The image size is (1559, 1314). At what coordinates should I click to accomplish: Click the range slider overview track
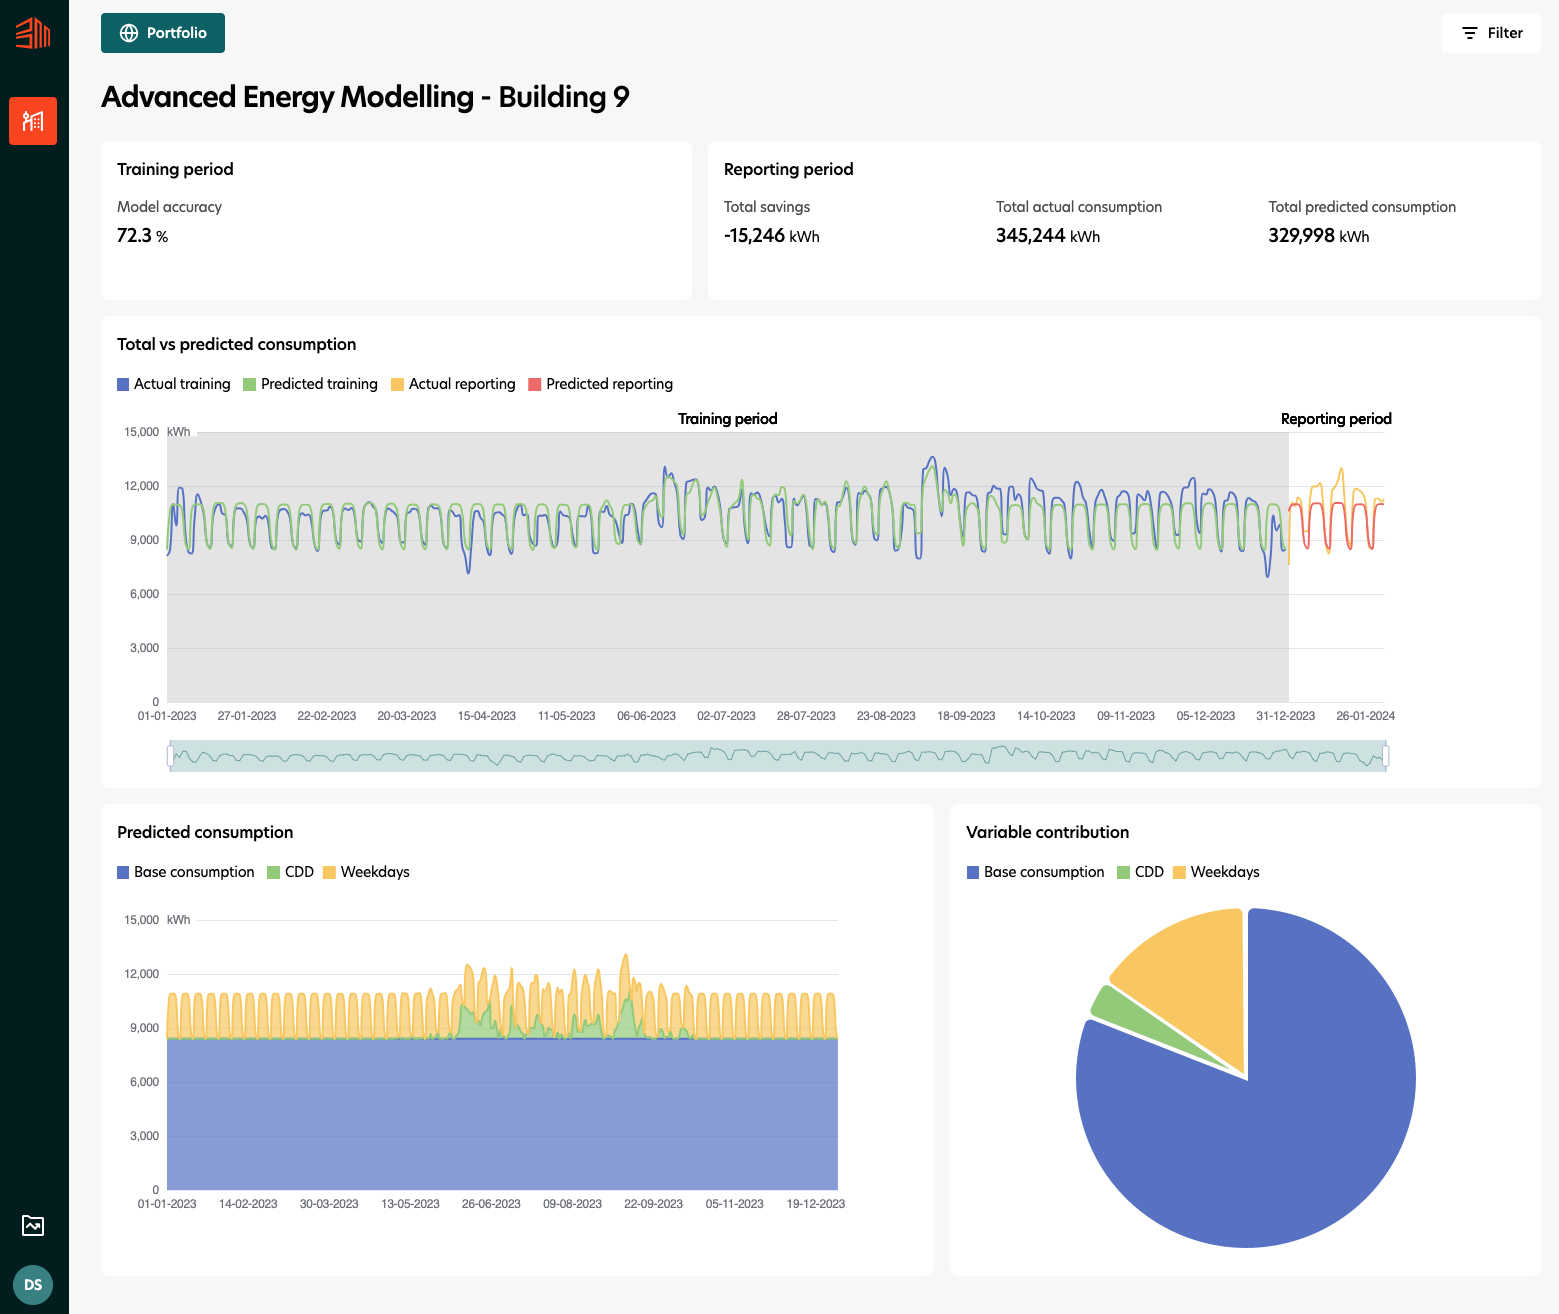click(x=778, y=756)
